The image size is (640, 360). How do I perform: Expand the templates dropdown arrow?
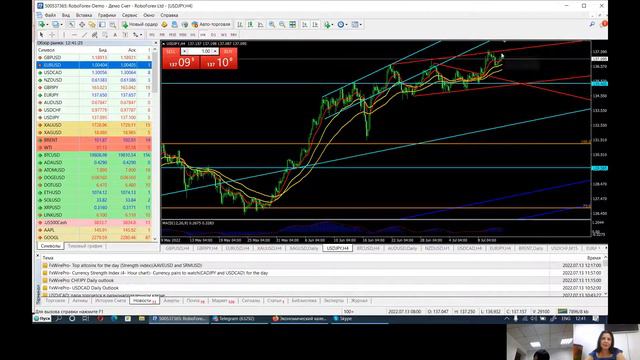click(361, 24)
